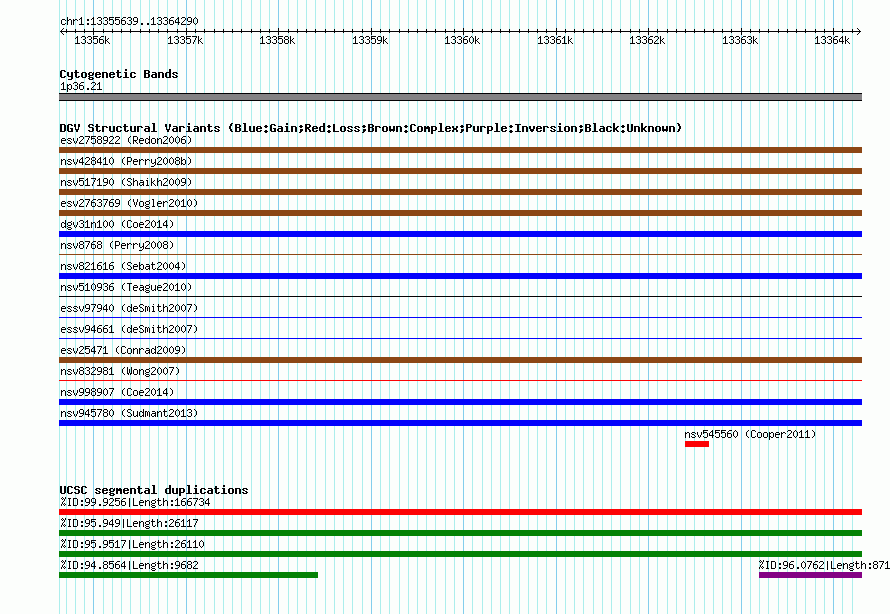Click the 13363k ruler tick label
Viewport: 890px width, 614px height.
point(740,40)
